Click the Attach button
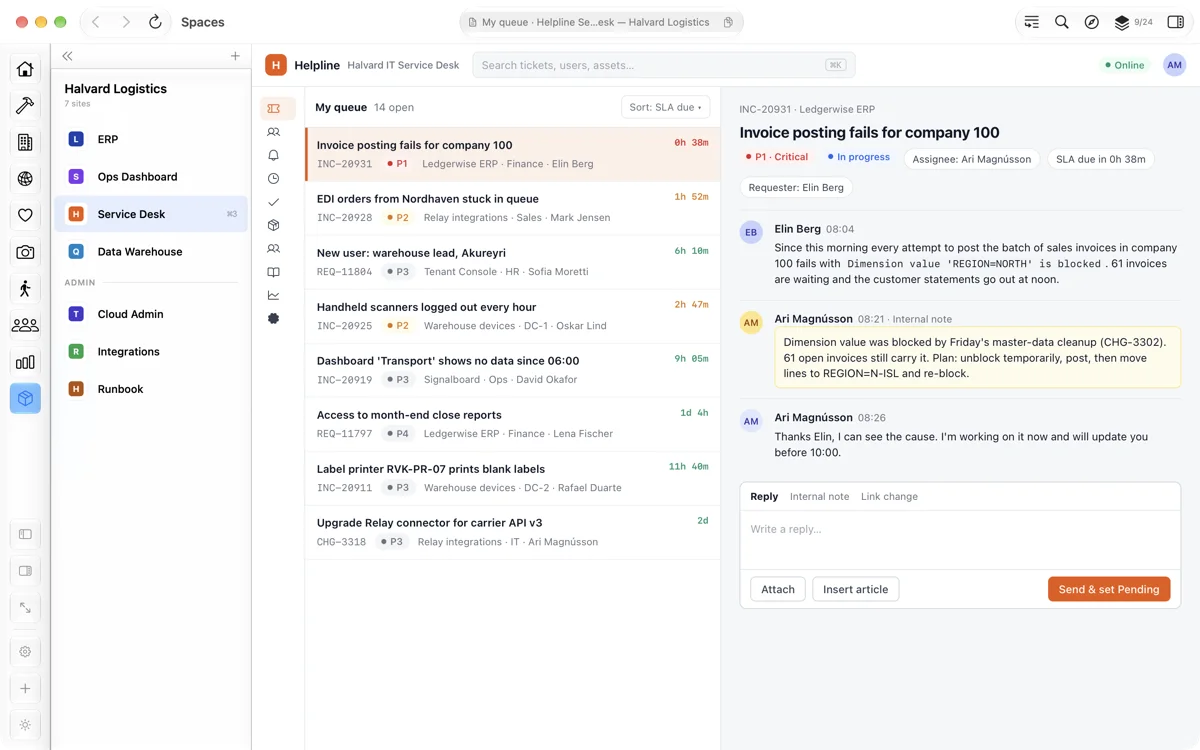 (x=778, y=589)
